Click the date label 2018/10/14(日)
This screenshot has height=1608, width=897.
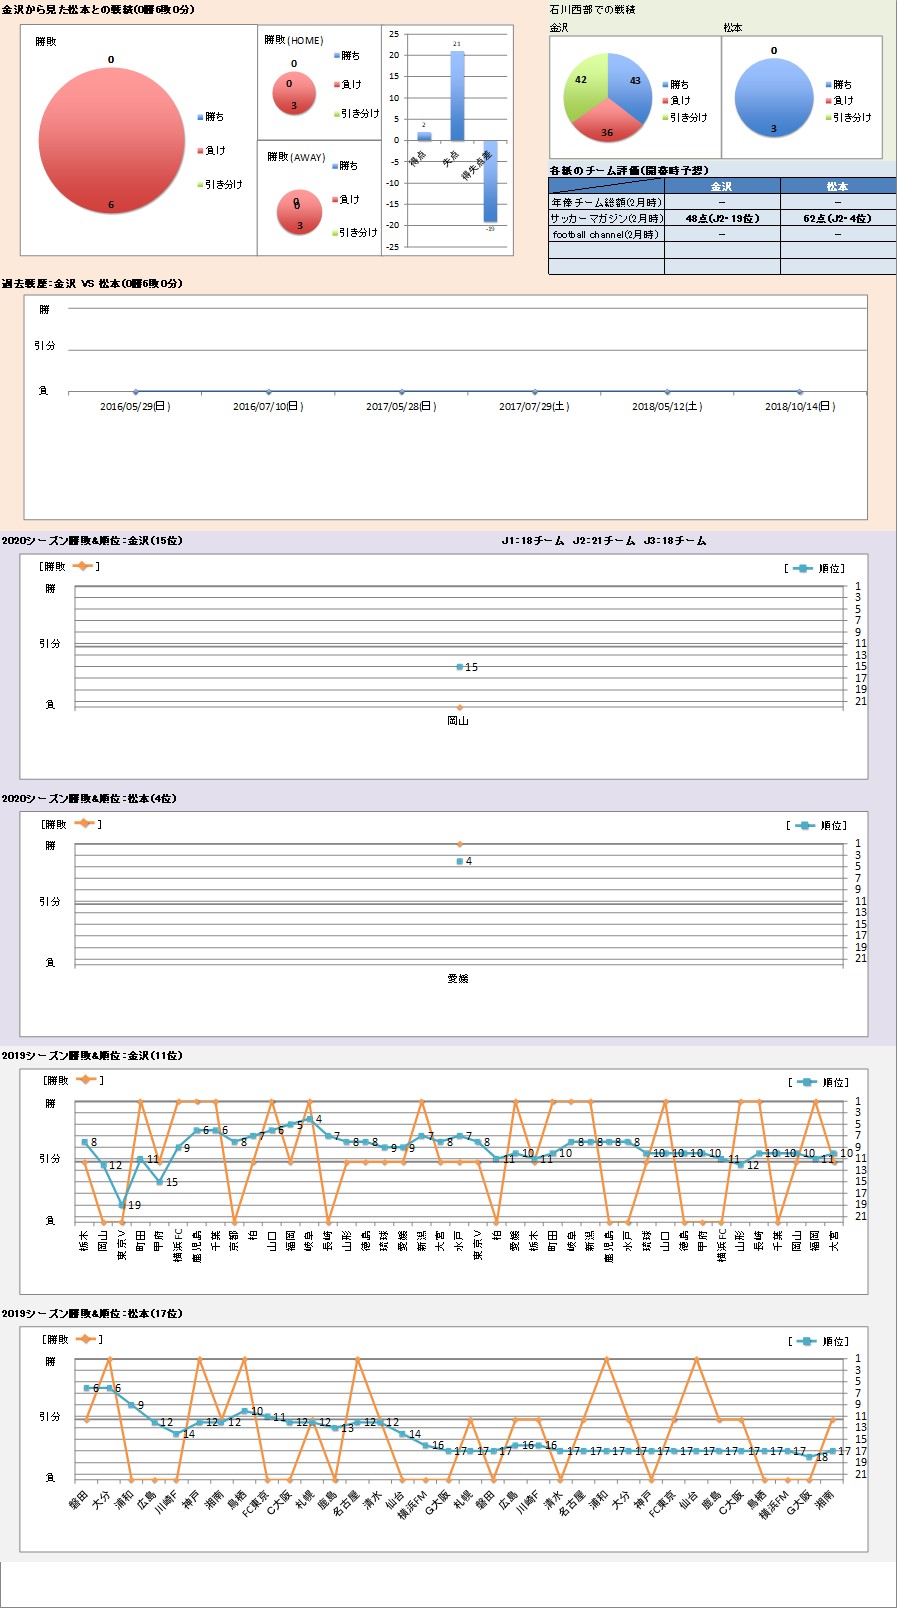(x=800, y=407)
